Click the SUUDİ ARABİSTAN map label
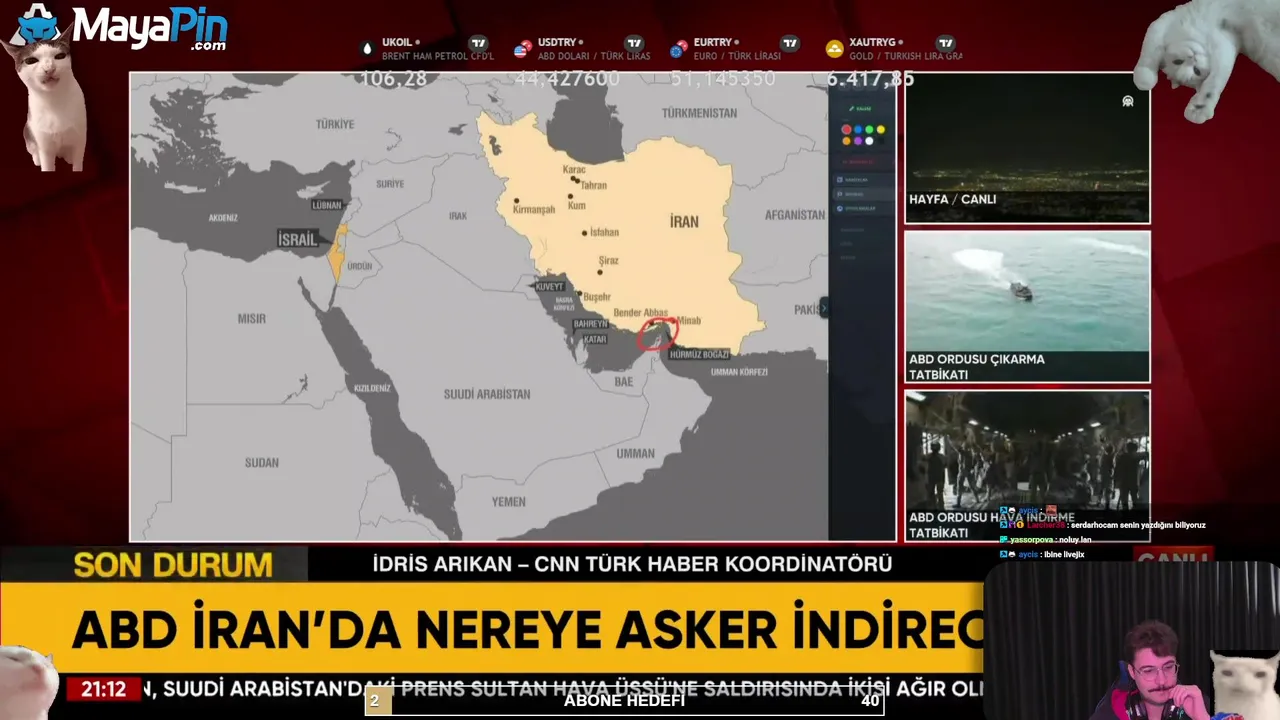 [487, 394]
